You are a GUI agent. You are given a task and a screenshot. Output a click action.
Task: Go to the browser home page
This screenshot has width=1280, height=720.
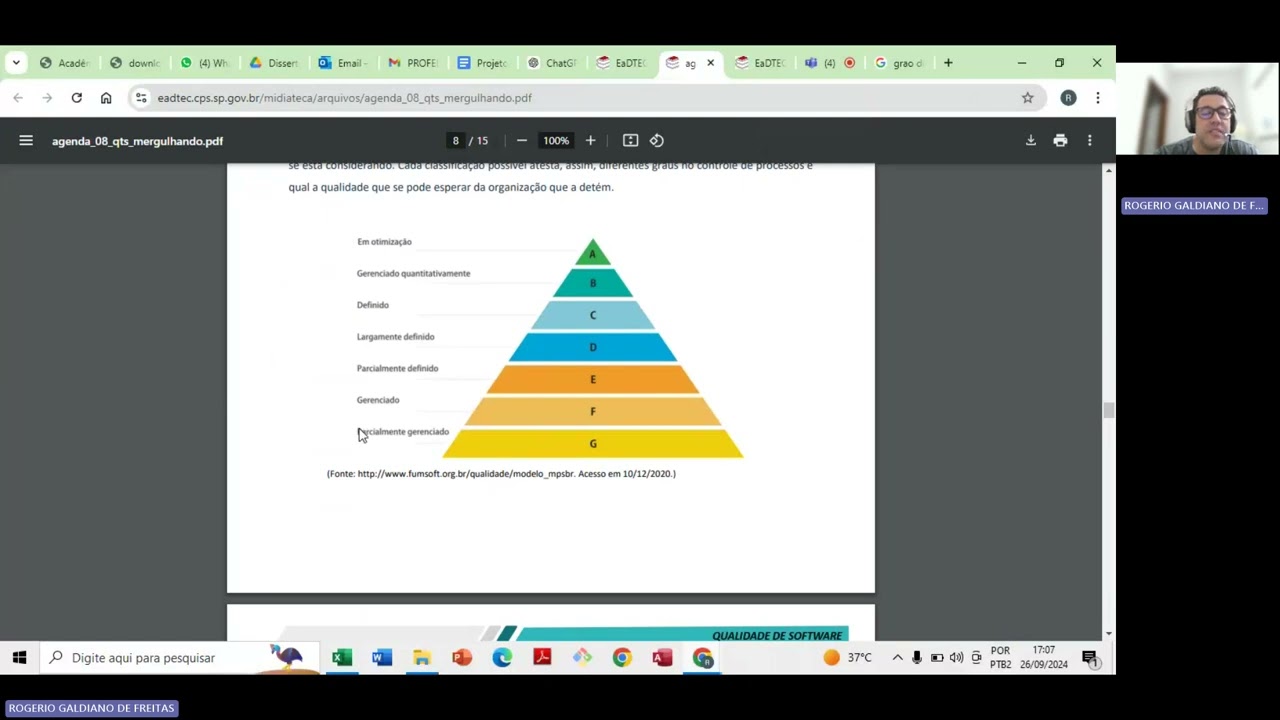(x=106, y=98)
